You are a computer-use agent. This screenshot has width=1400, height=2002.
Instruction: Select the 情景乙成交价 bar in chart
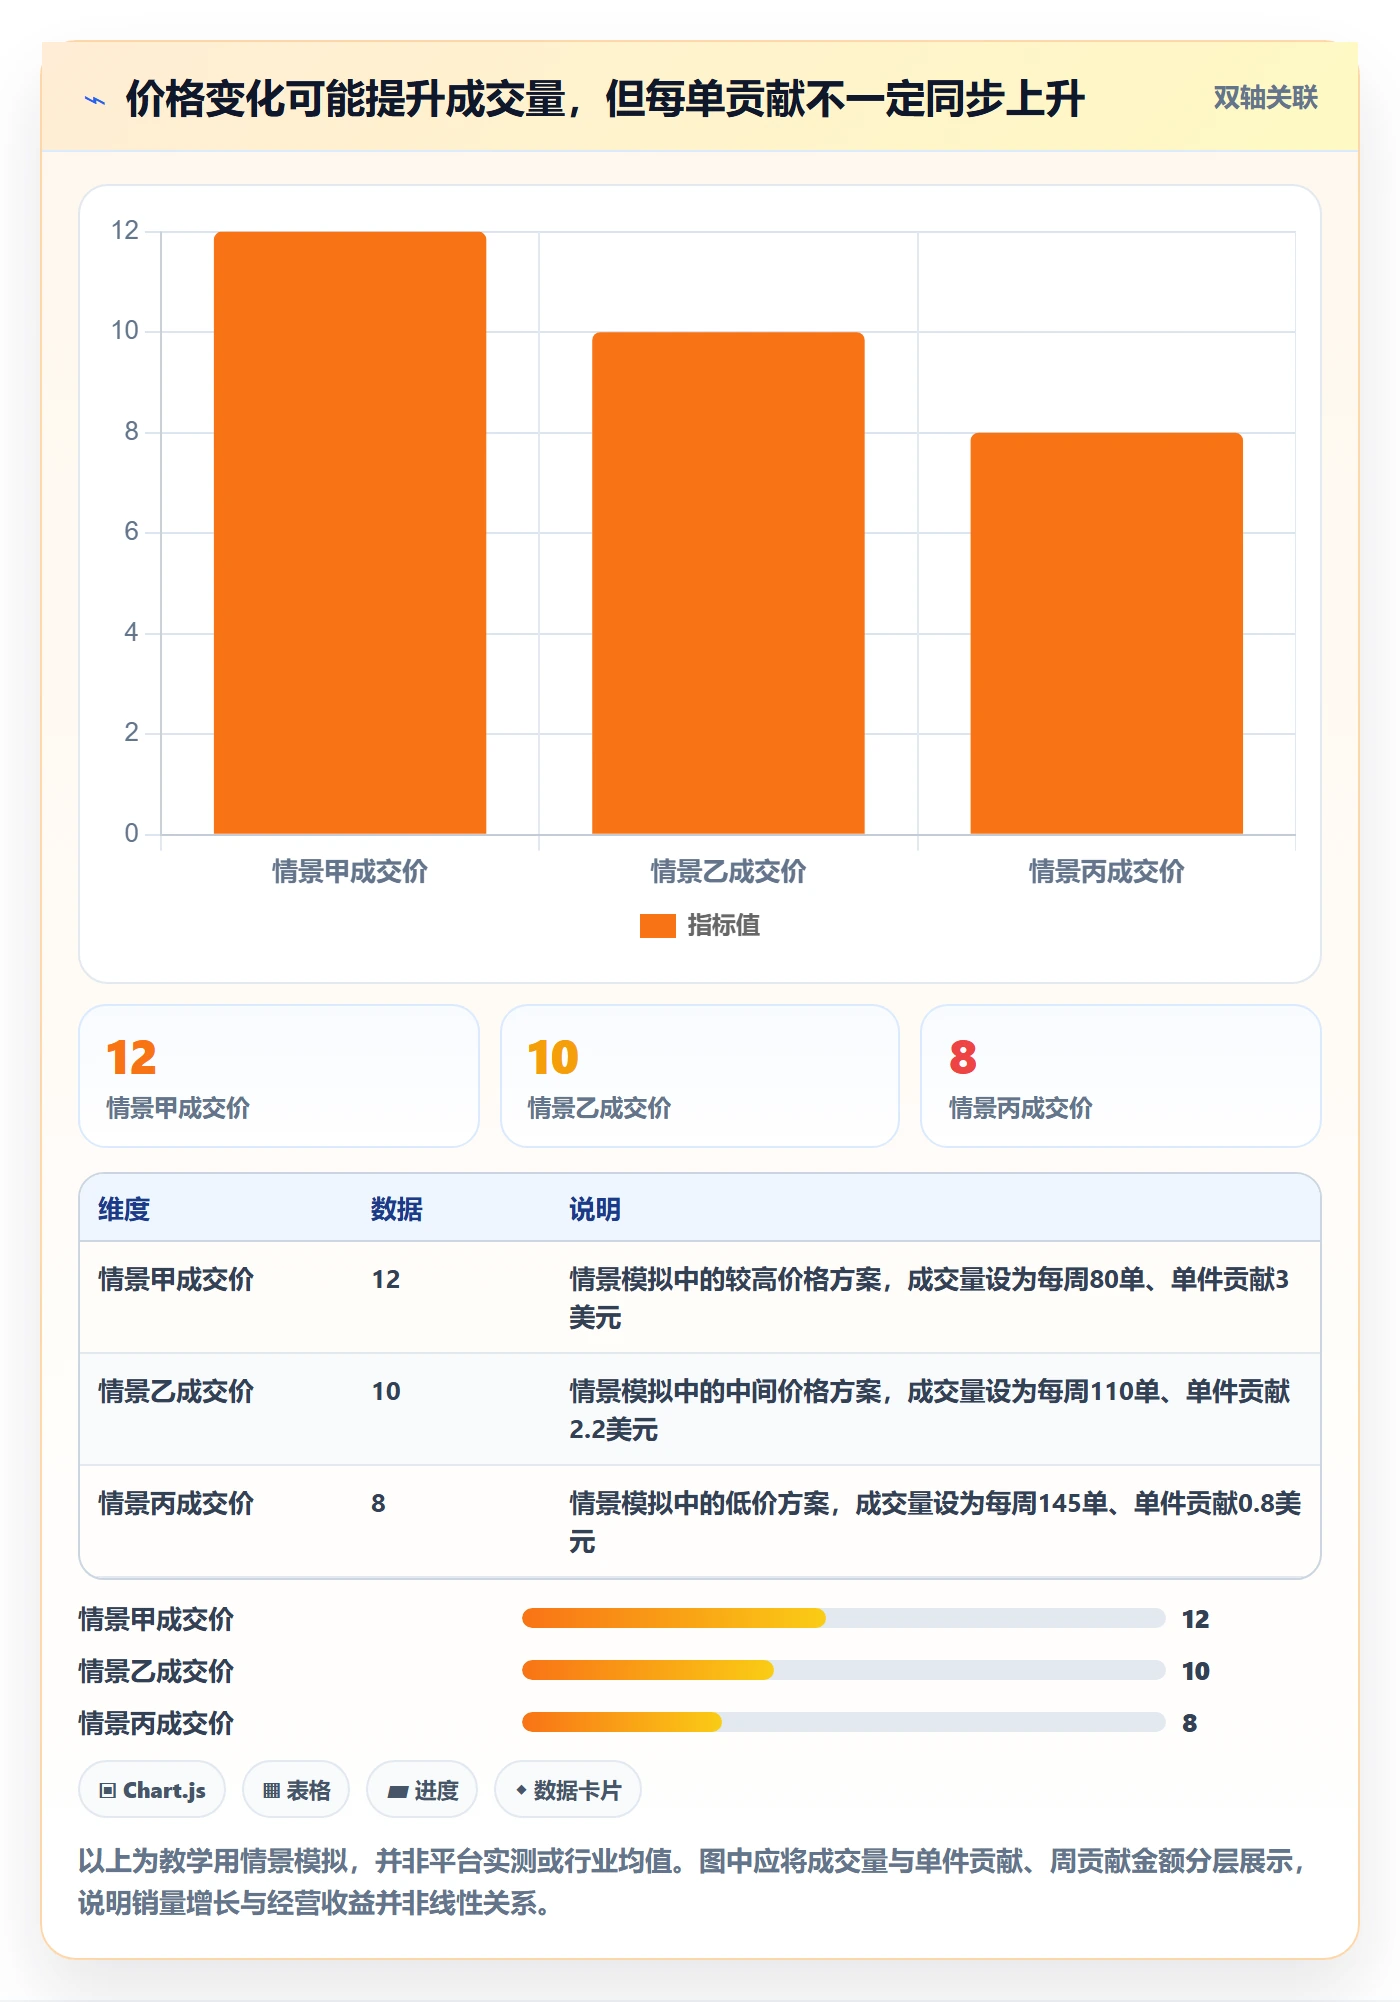[x=728, y=583]
